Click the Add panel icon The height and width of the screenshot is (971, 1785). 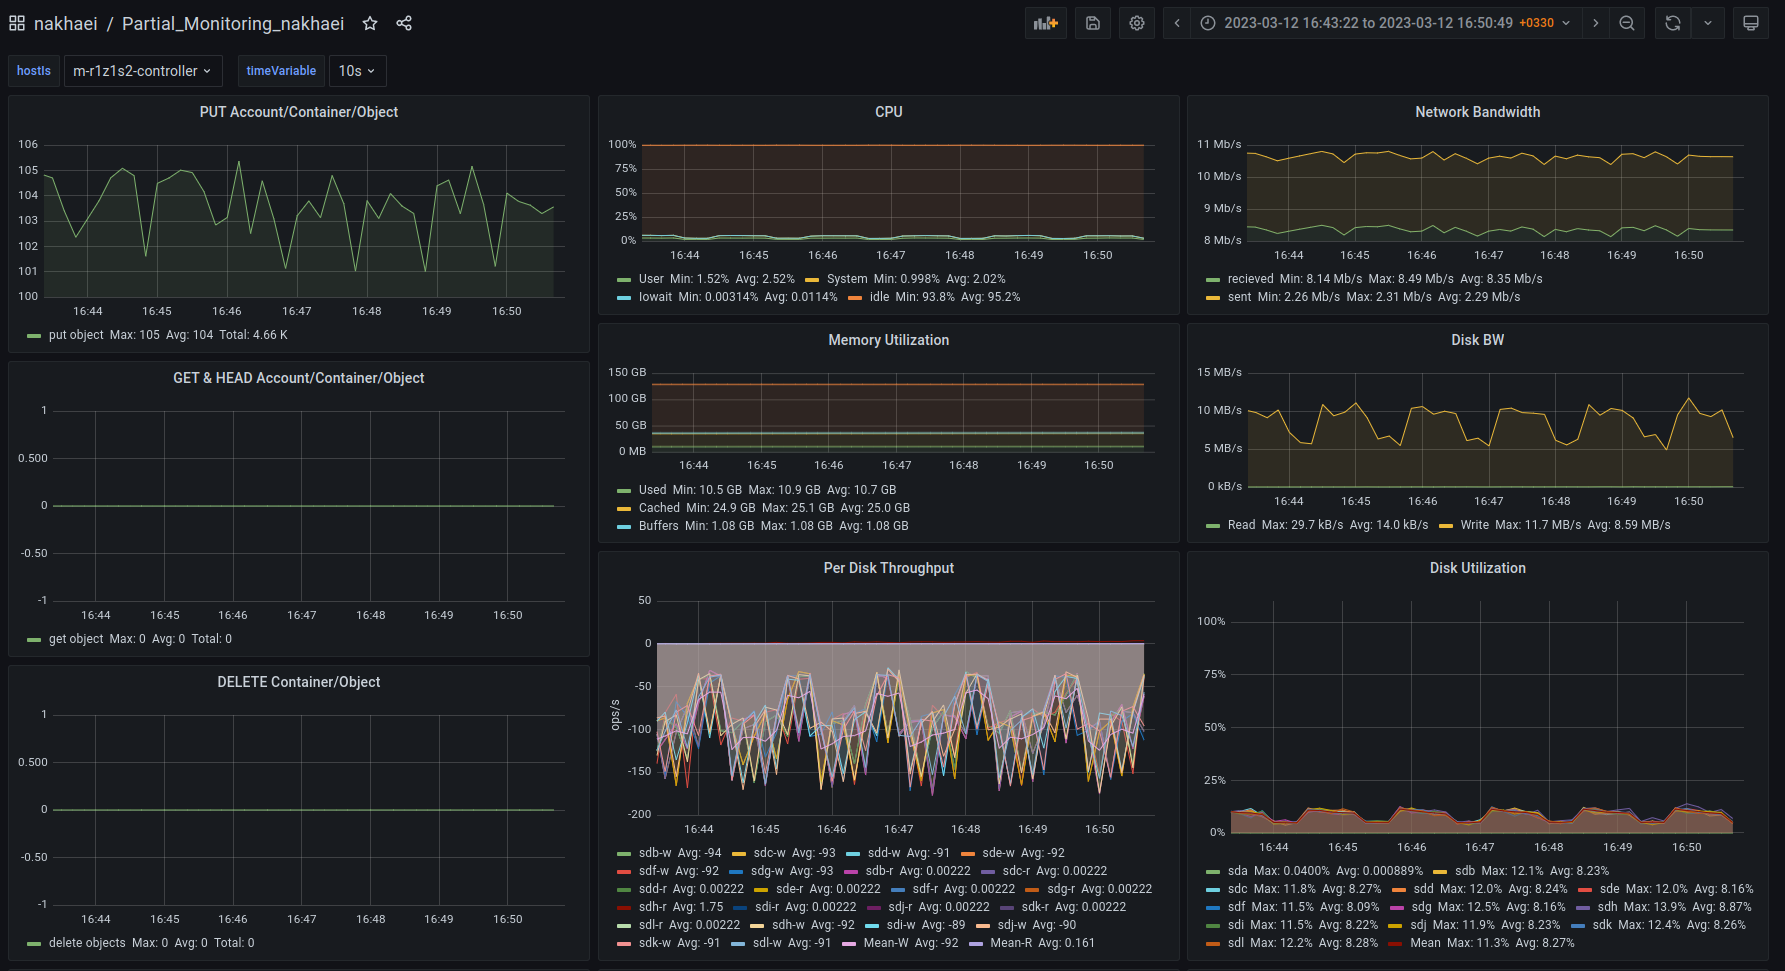[1045, 23]
